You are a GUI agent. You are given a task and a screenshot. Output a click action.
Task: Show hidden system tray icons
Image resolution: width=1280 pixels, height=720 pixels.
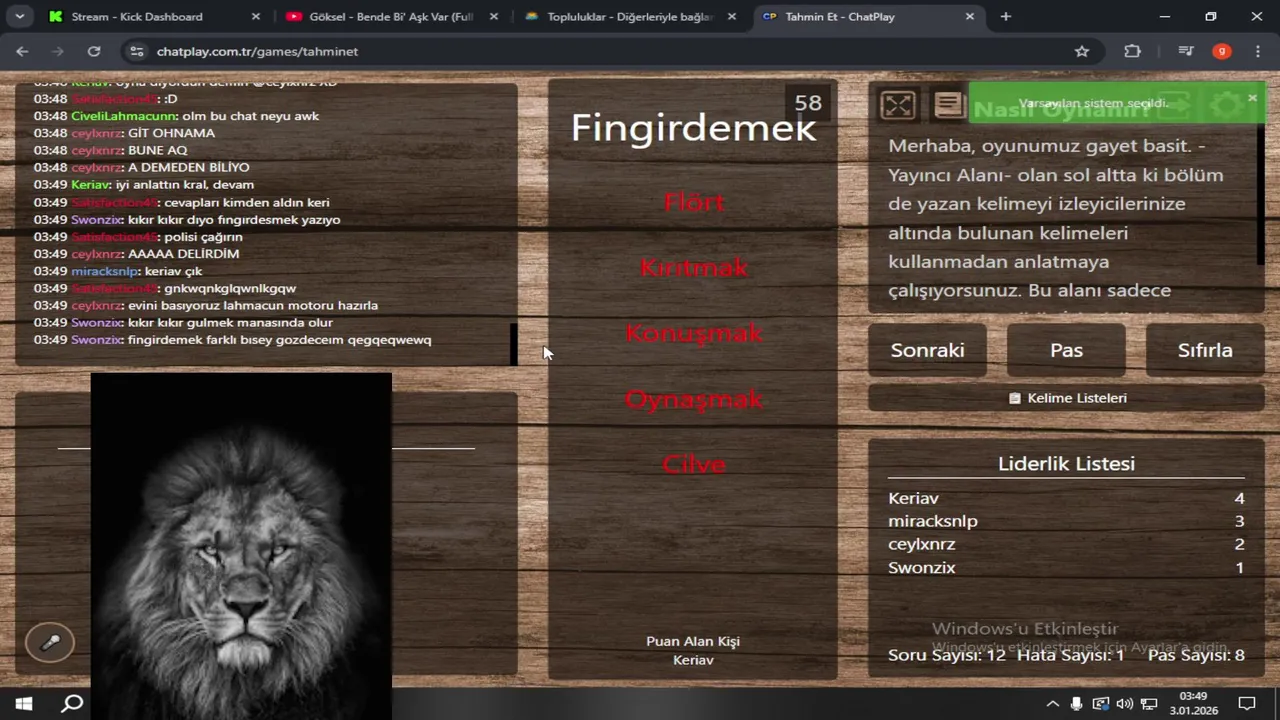click(1053, 703)
